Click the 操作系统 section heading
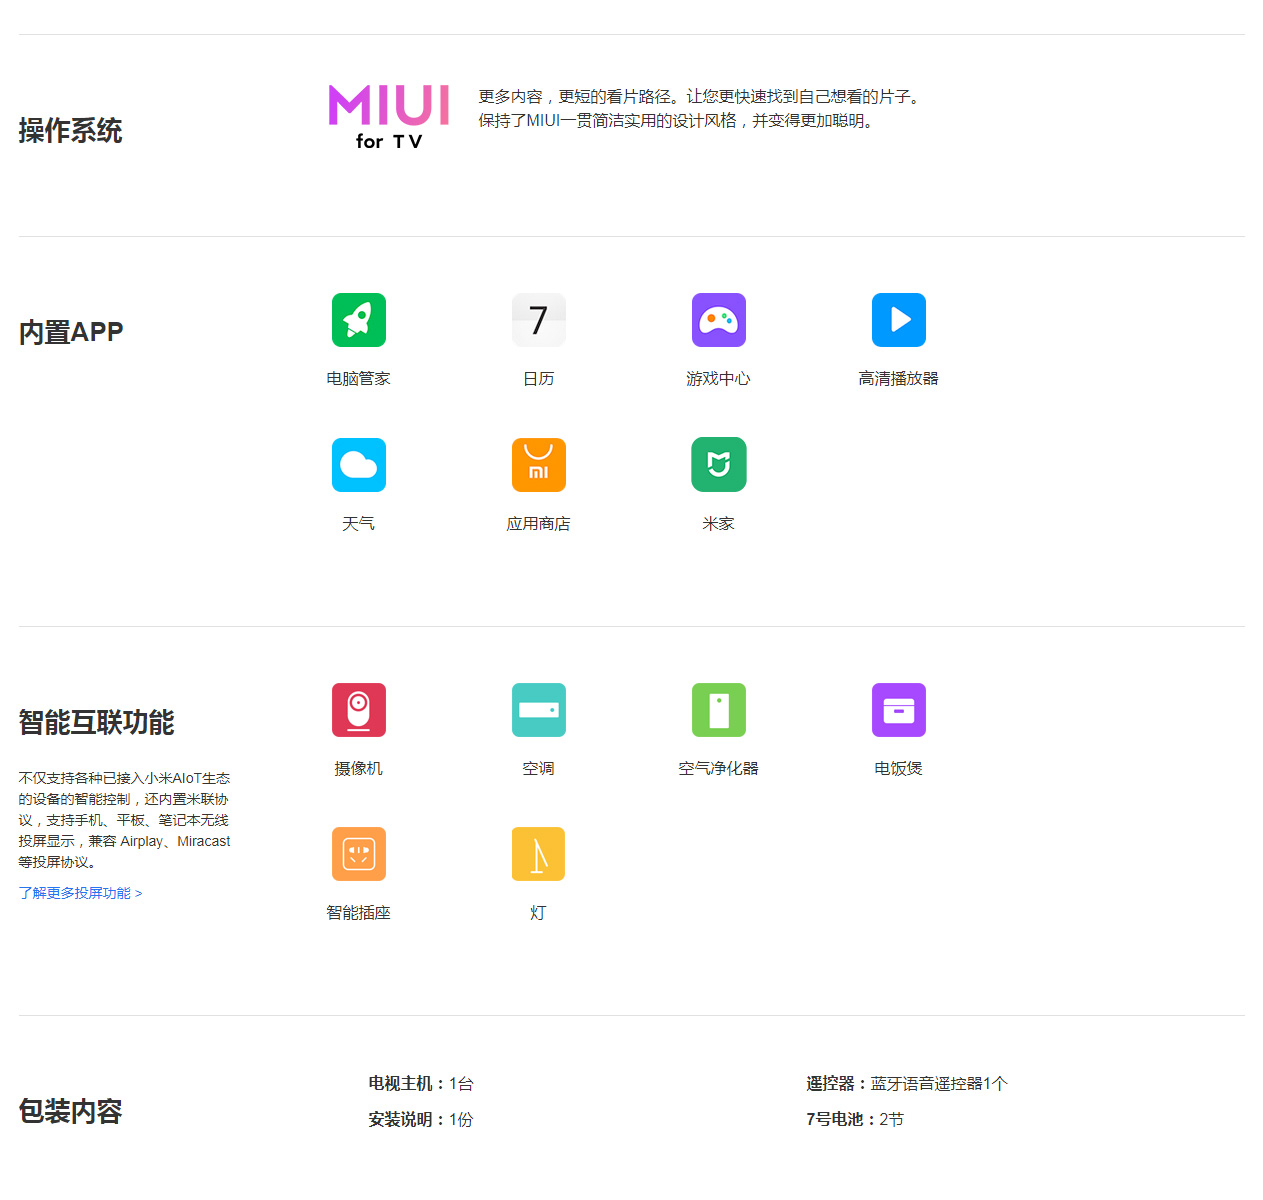The width and height of the screenshot is (1263, 1200). pyautogui.click(x=70, y=131)
